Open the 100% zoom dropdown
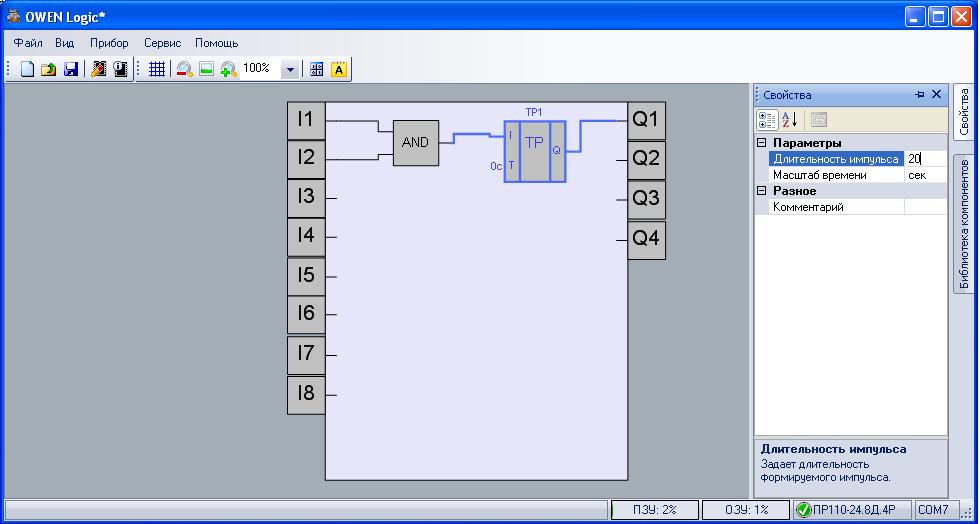Screen dimensions: 980x524 pos(289,69)
